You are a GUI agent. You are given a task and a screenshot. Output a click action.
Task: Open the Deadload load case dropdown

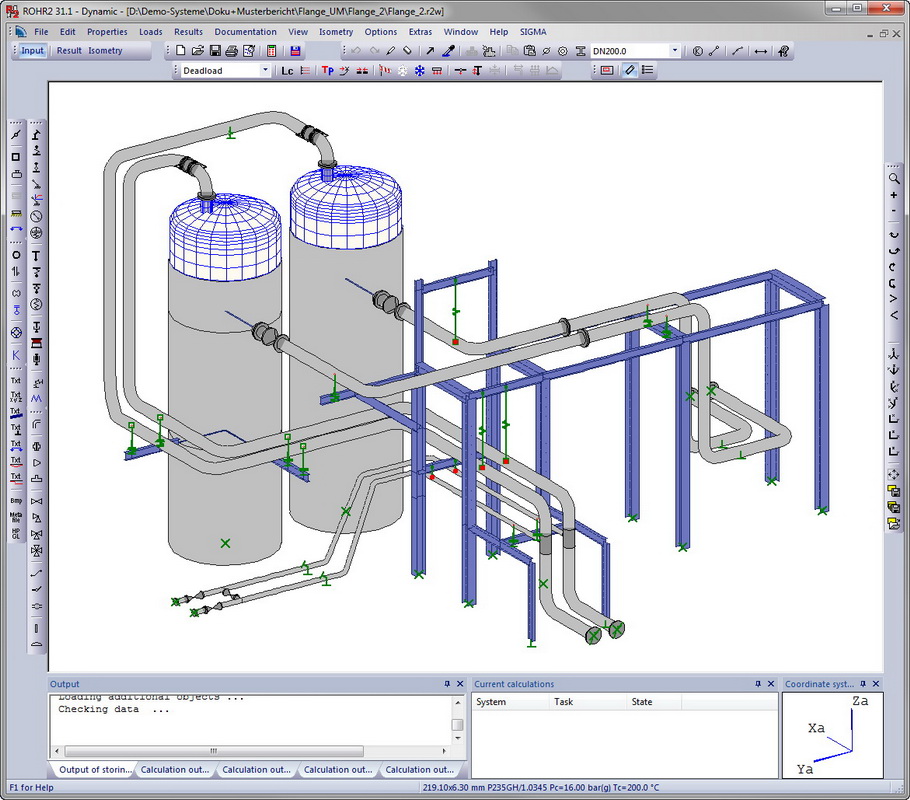[265, 71]
